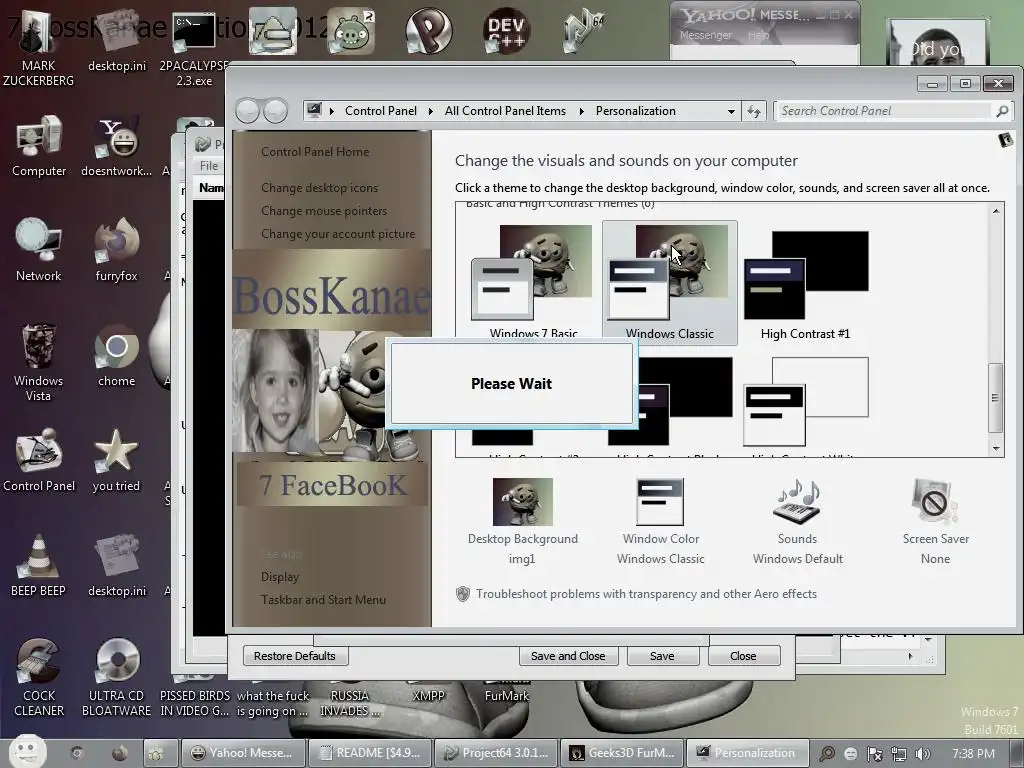Click Change mouse pointers link
This screenshot has width=1024, height=768.
coord(324,211)
